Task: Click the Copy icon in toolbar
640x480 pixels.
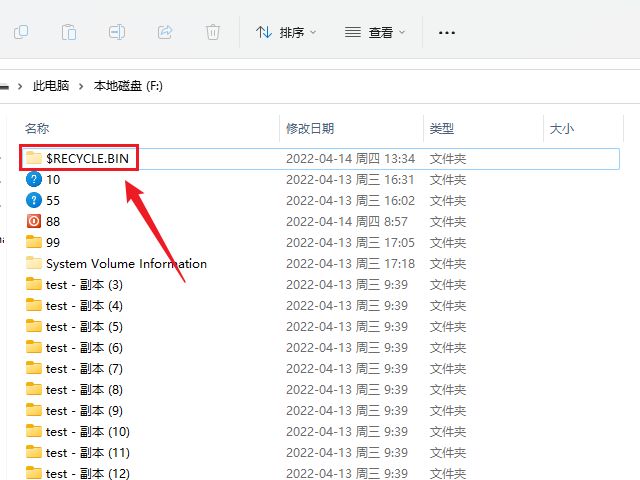Action: tap(21, 32)
